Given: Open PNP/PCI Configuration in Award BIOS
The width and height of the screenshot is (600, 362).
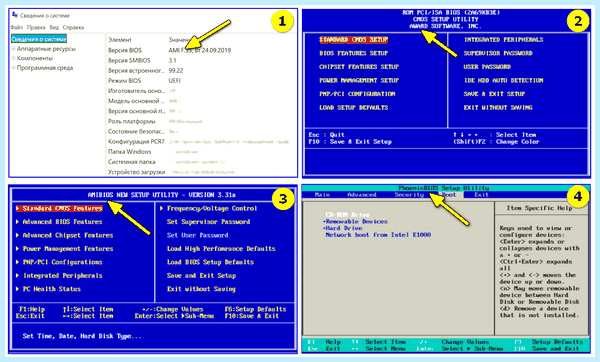Looking at the screenshot, I should (357, 94).
